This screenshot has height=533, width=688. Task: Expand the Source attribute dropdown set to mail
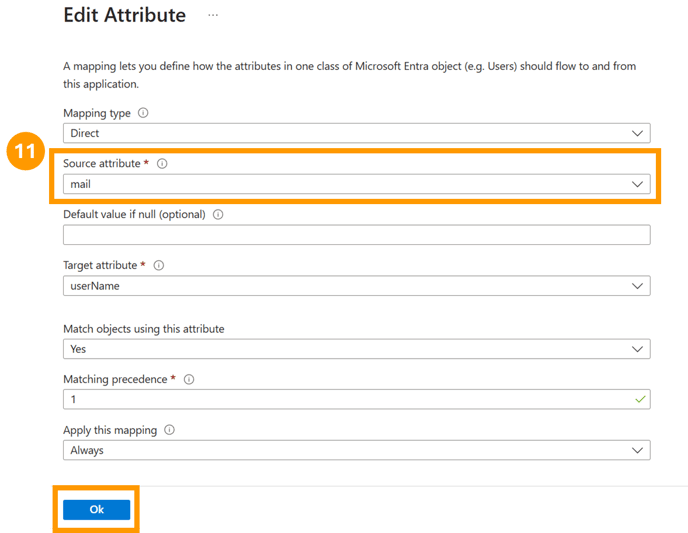click(357, 184)
